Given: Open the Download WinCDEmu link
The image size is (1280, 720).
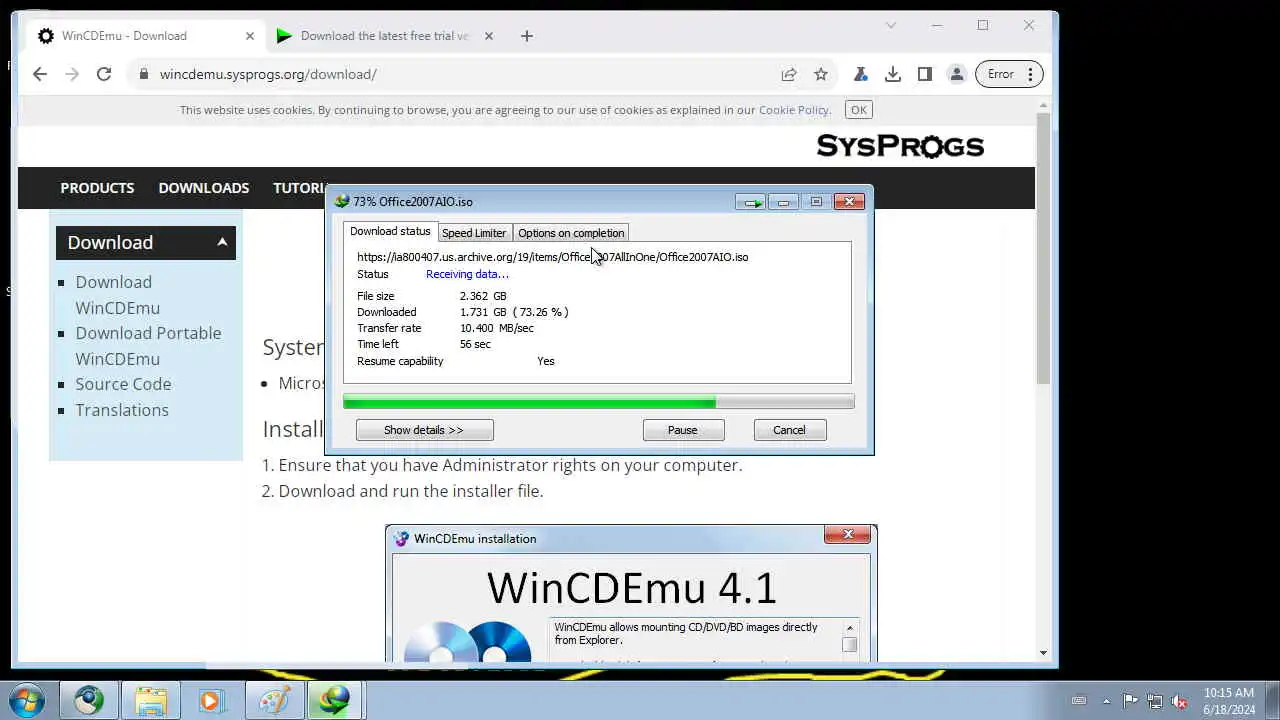Looking at the screenshot, I should point(117,295).
